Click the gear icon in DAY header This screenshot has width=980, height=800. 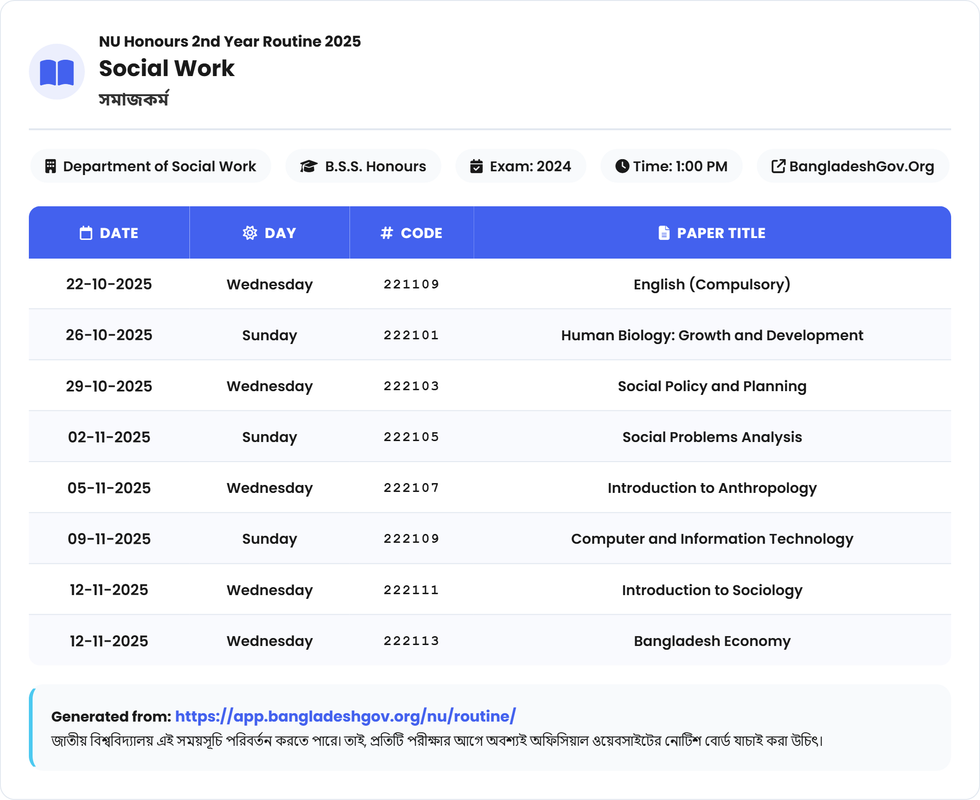250,233
